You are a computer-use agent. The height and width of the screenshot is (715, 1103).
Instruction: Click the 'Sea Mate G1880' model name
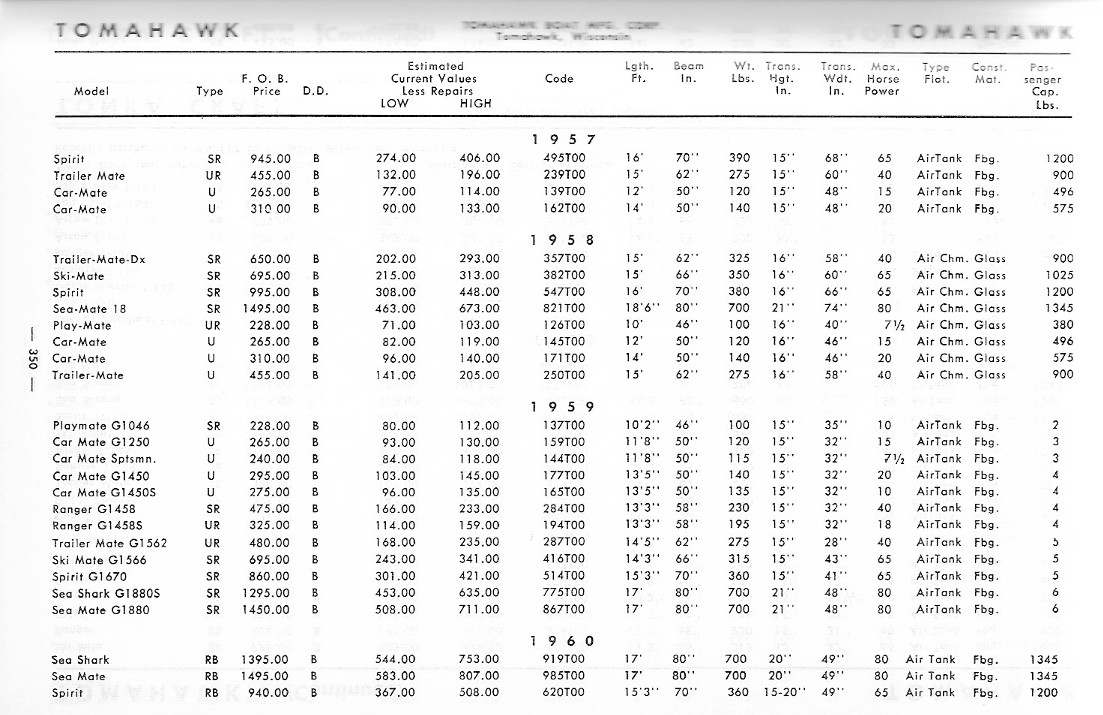click(x=101, y=610)
